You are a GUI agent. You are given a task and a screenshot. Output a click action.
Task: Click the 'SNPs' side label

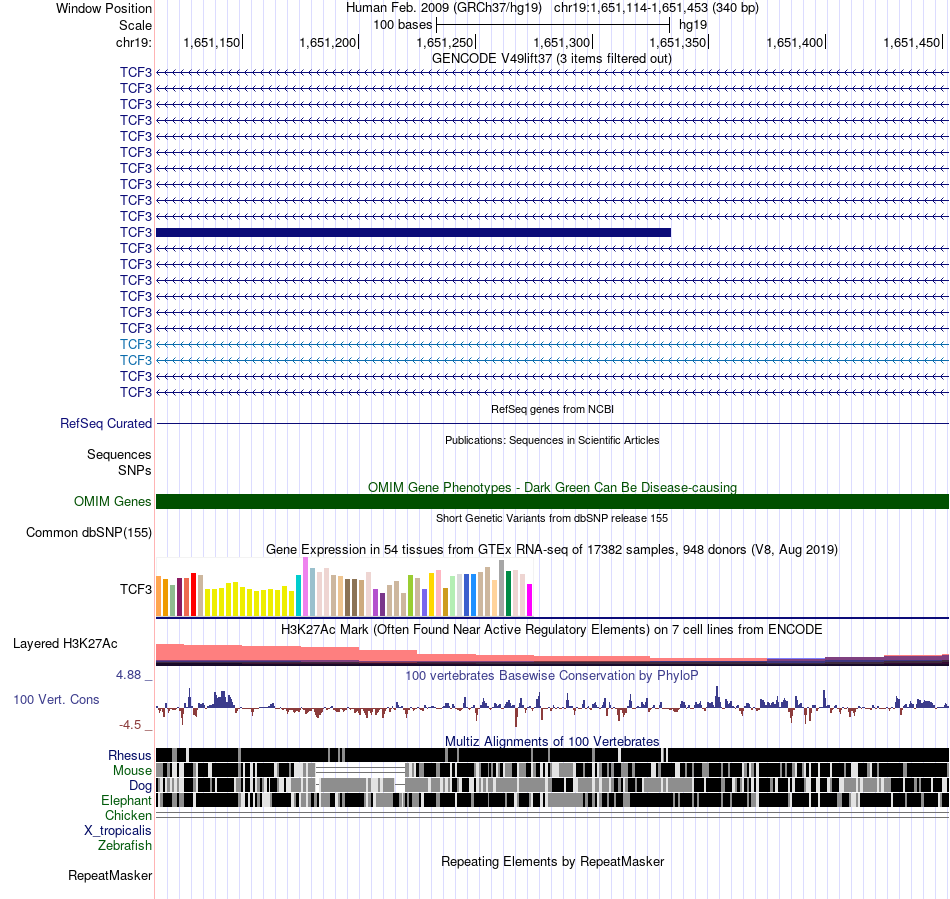coord(135,470)
